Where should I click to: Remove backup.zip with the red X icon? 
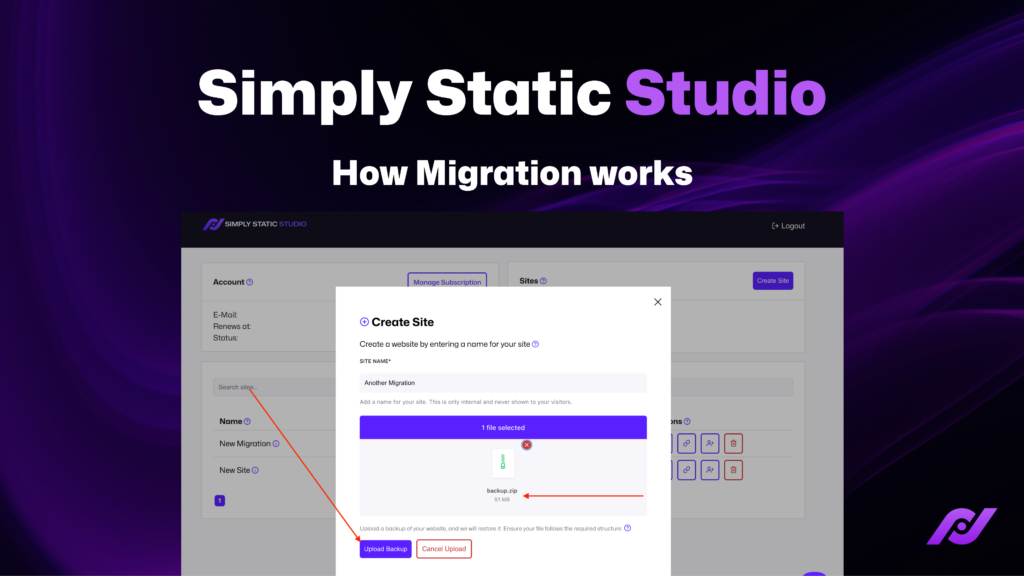527,445
